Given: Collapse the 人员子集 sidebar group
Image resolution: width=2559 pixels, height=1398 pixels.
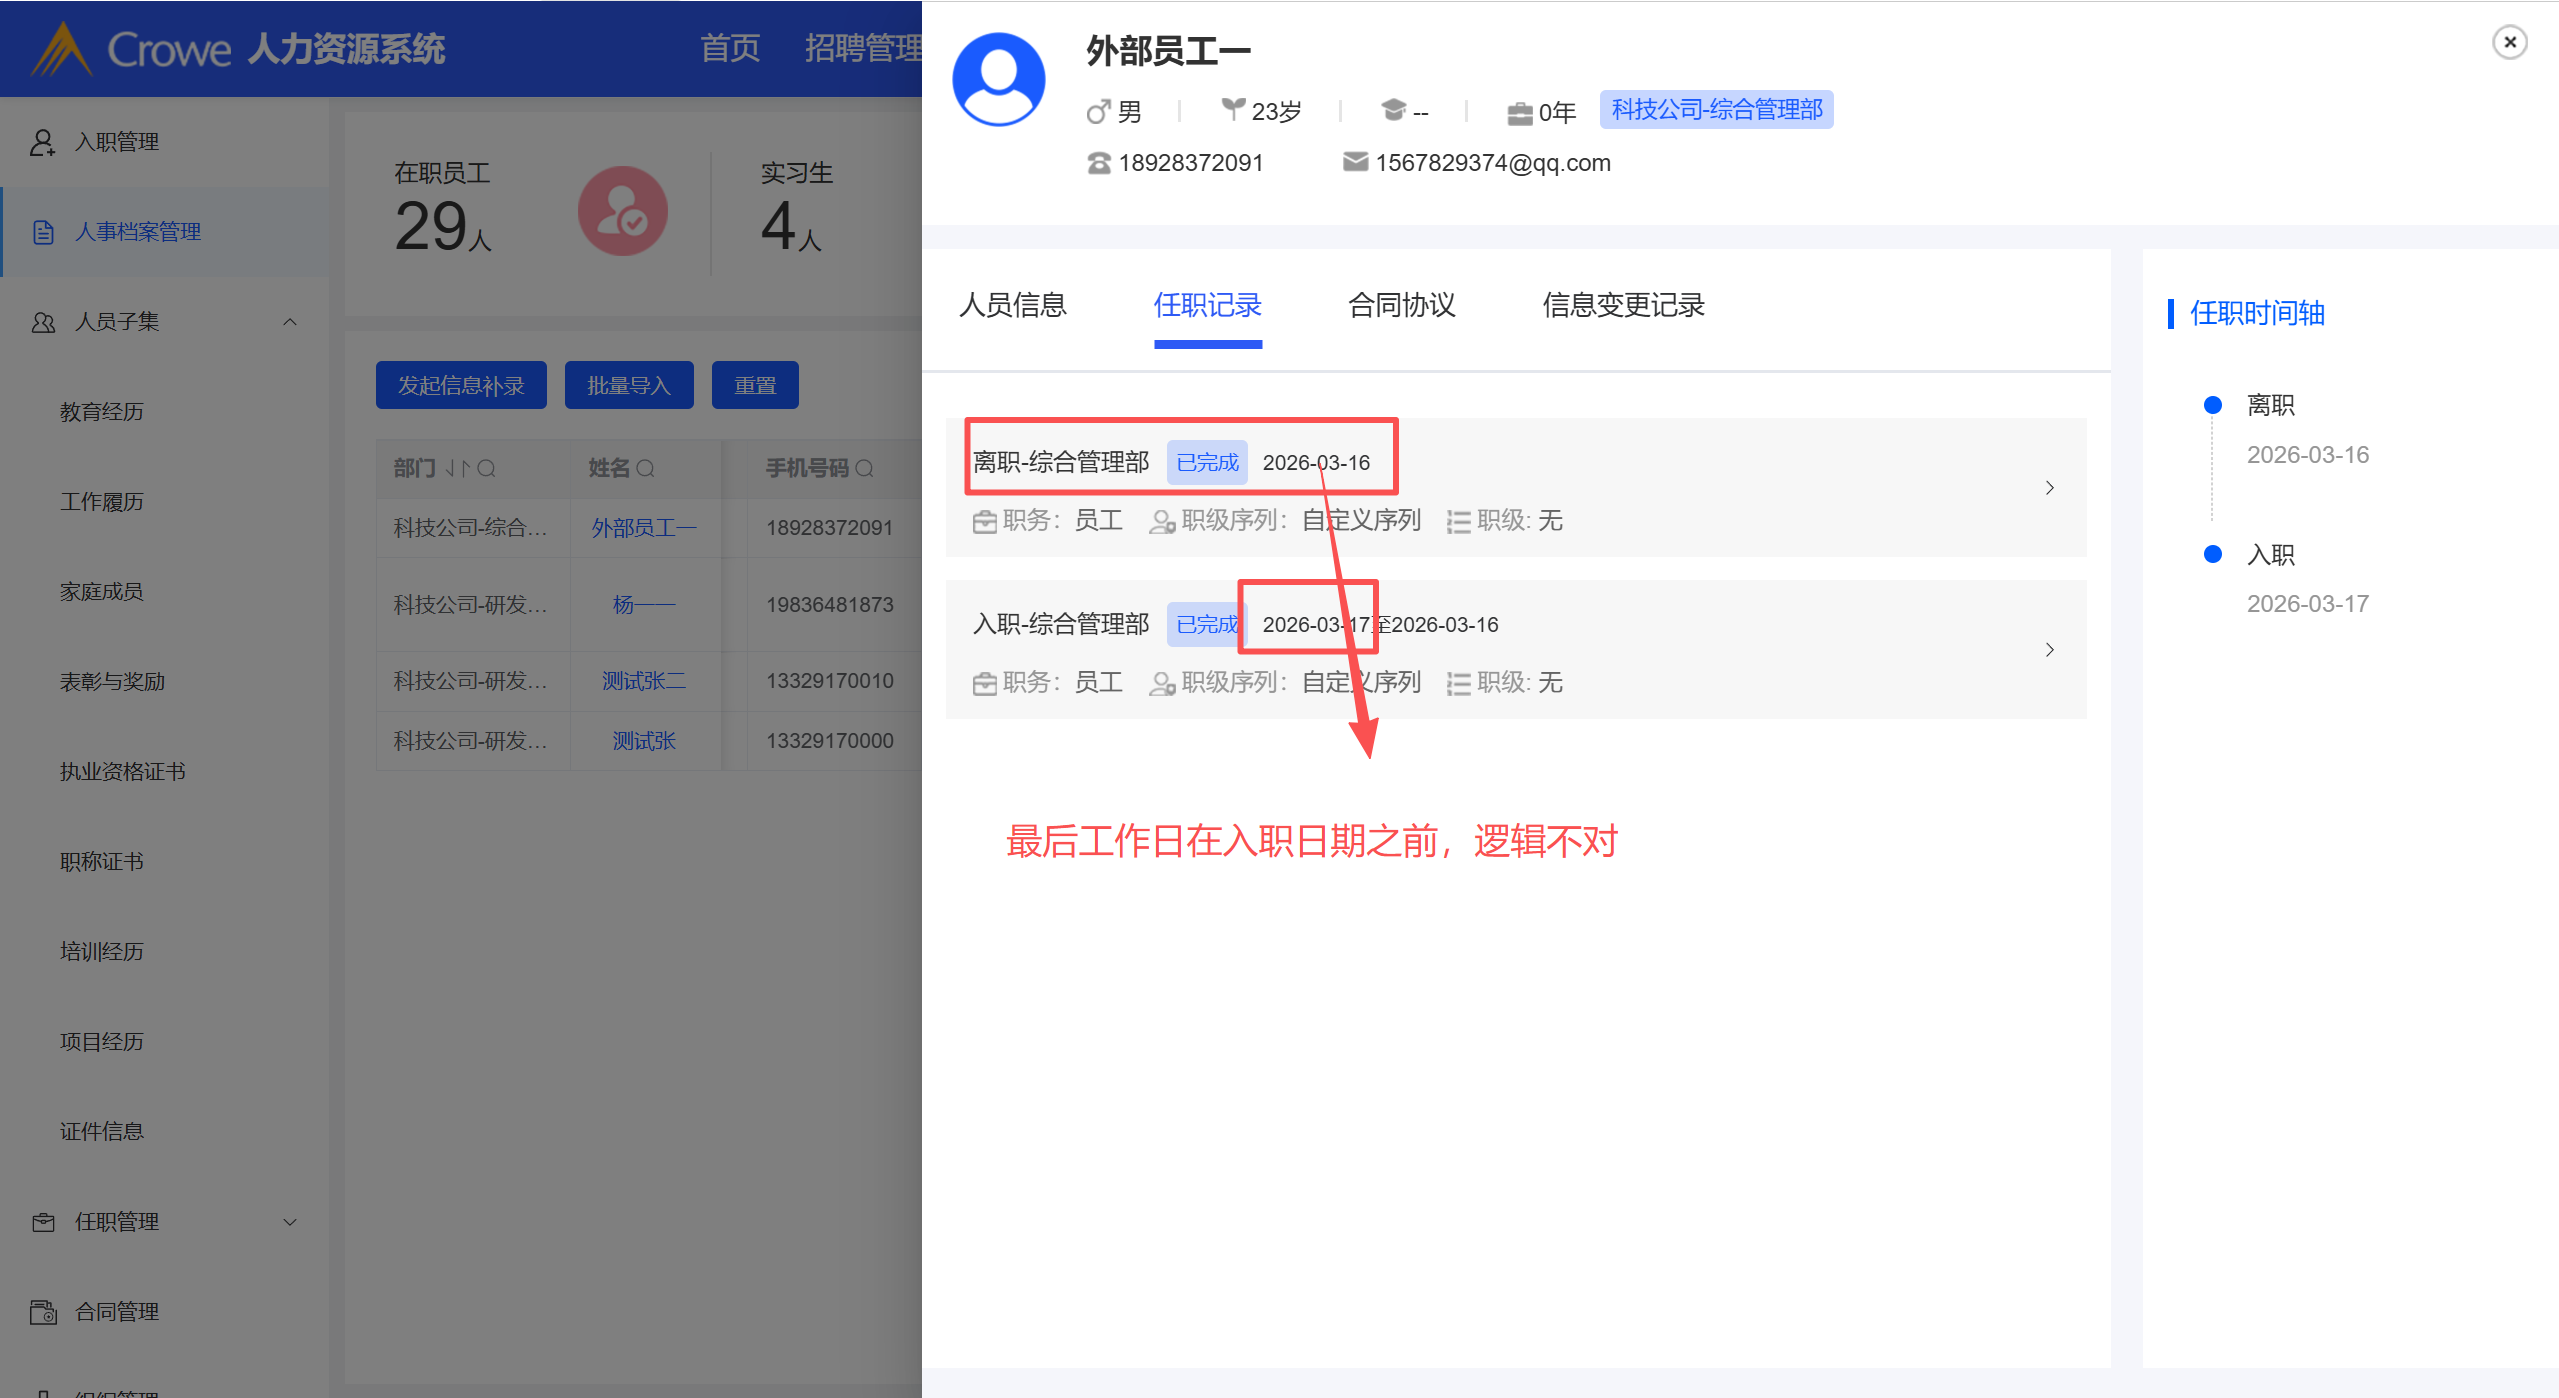Looking at the screenshot, I should (x=290, y=322).
